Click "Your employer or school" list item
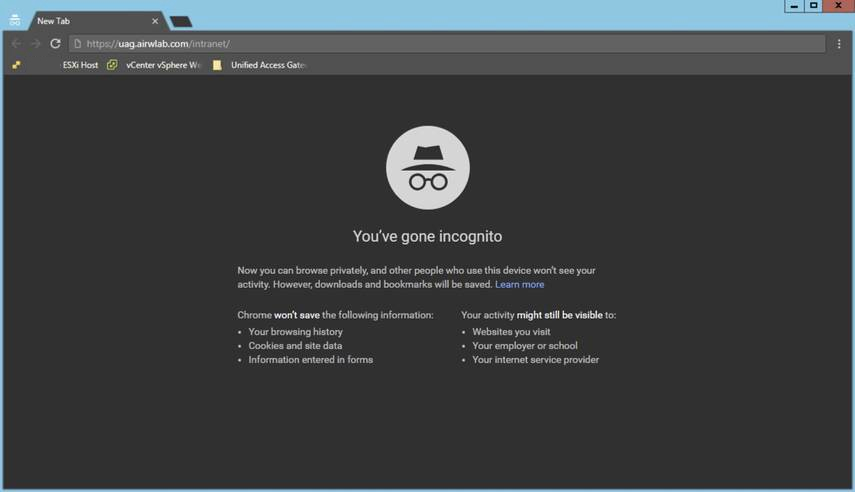The height and width of the screenshot is (492, 855). coord(525,346)
